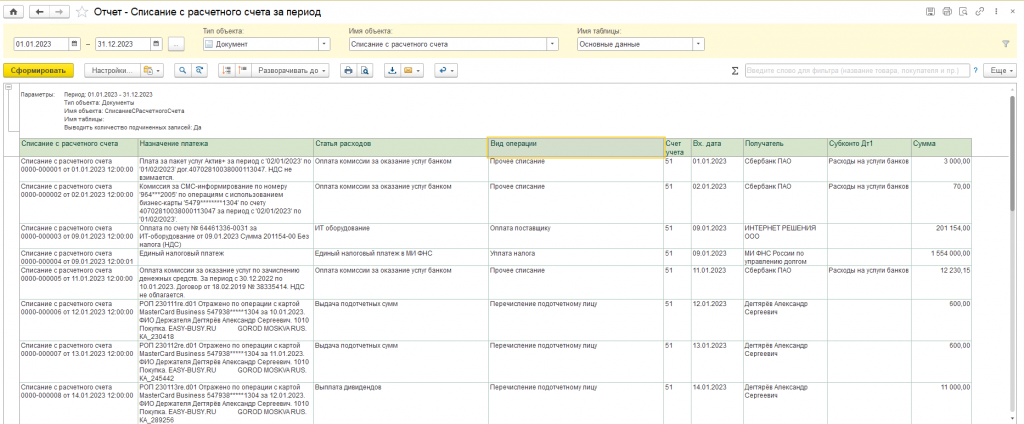Screen dimensions: 1024x424
Task: Click the start date field 01.01.2023
Action: [41, 44]
